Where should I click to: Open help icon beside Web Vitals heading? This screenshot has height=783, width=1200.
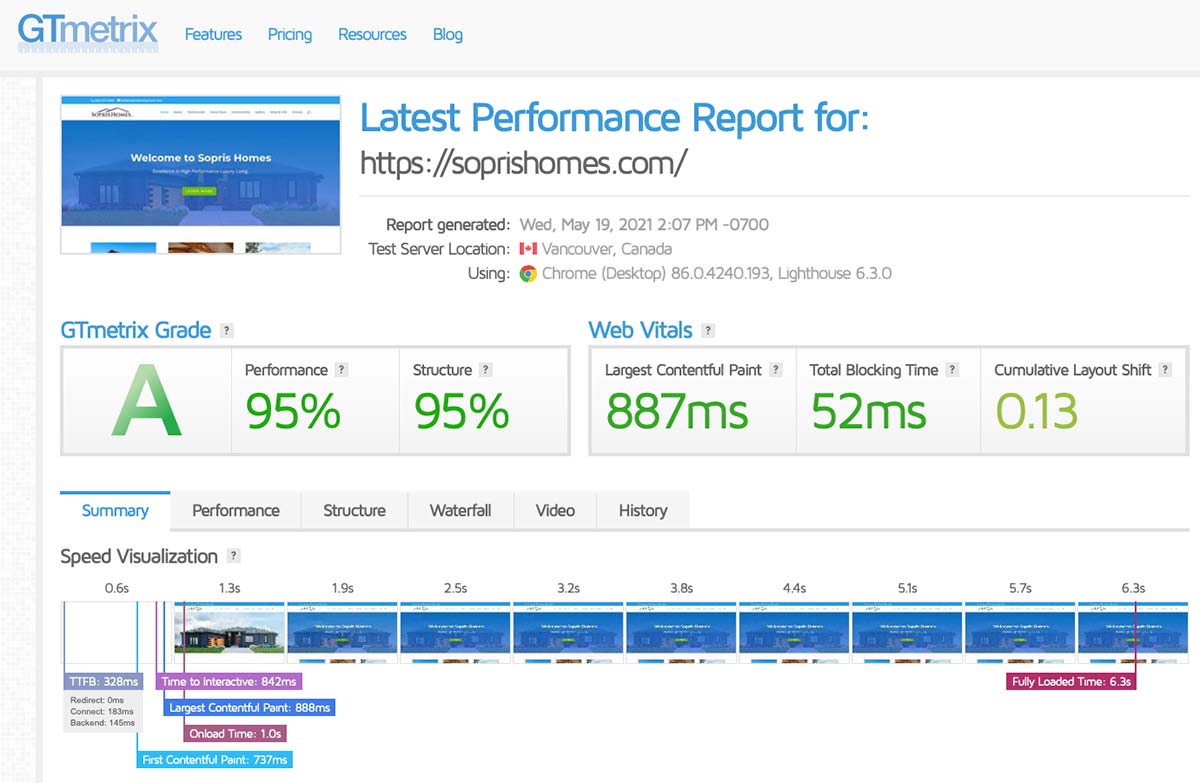708,331
